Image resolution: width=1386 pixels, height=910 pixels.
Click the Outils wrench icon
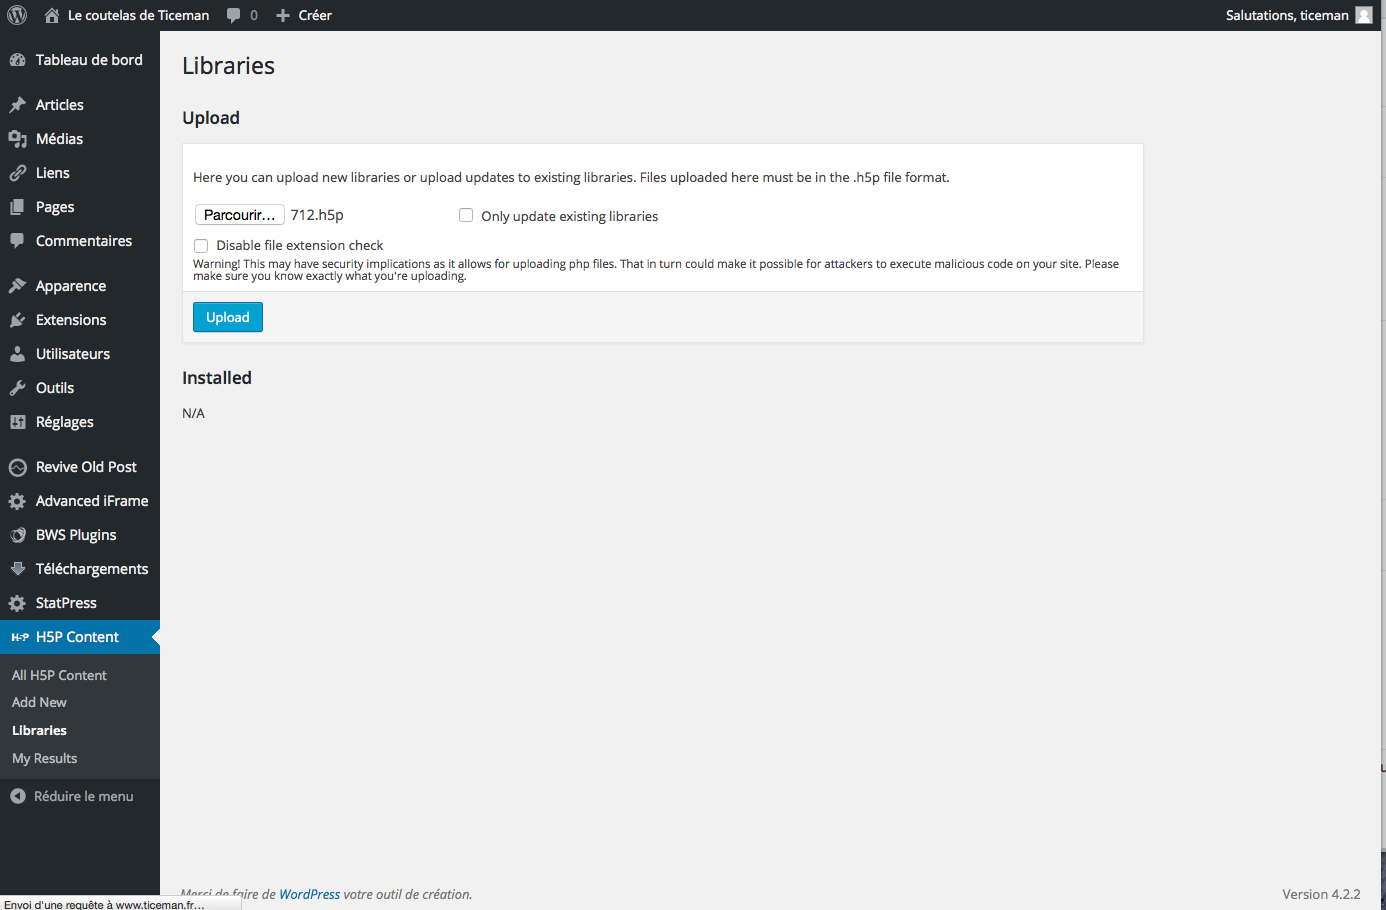coord(17,388)
